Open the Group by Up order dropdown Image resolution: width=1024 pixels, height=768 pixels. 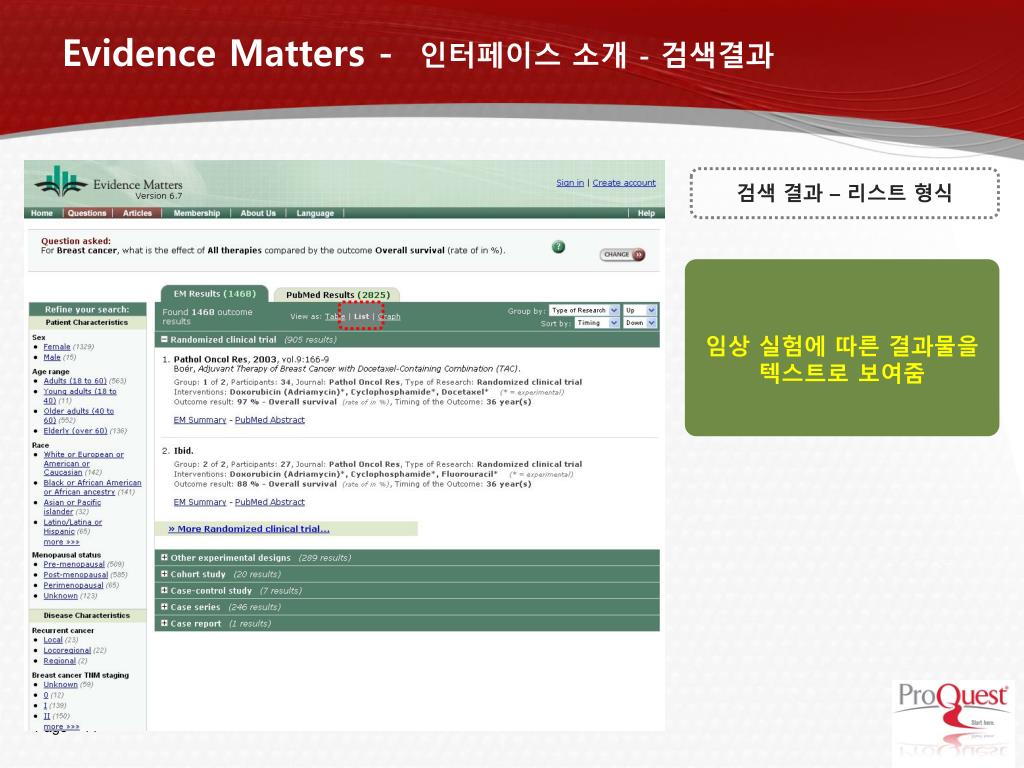click(x=639, y=310)
